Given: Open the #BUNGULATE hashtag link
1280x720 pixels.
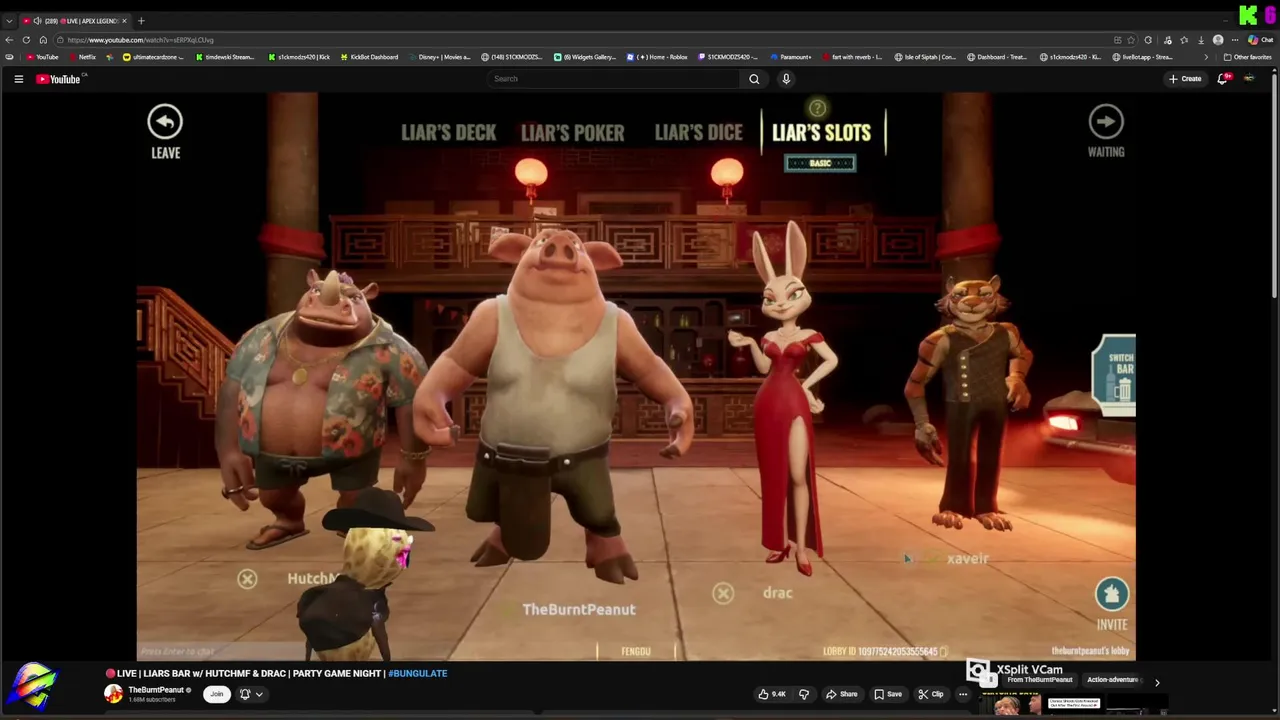Looking at the screenshot, I should pos(417,673).
